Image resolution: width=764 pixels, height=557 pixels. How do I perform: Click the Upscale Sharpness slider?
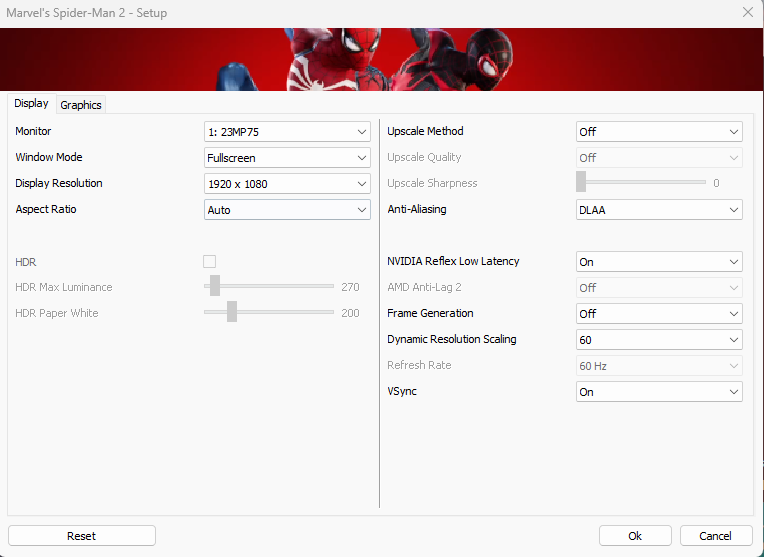[641, 182]
